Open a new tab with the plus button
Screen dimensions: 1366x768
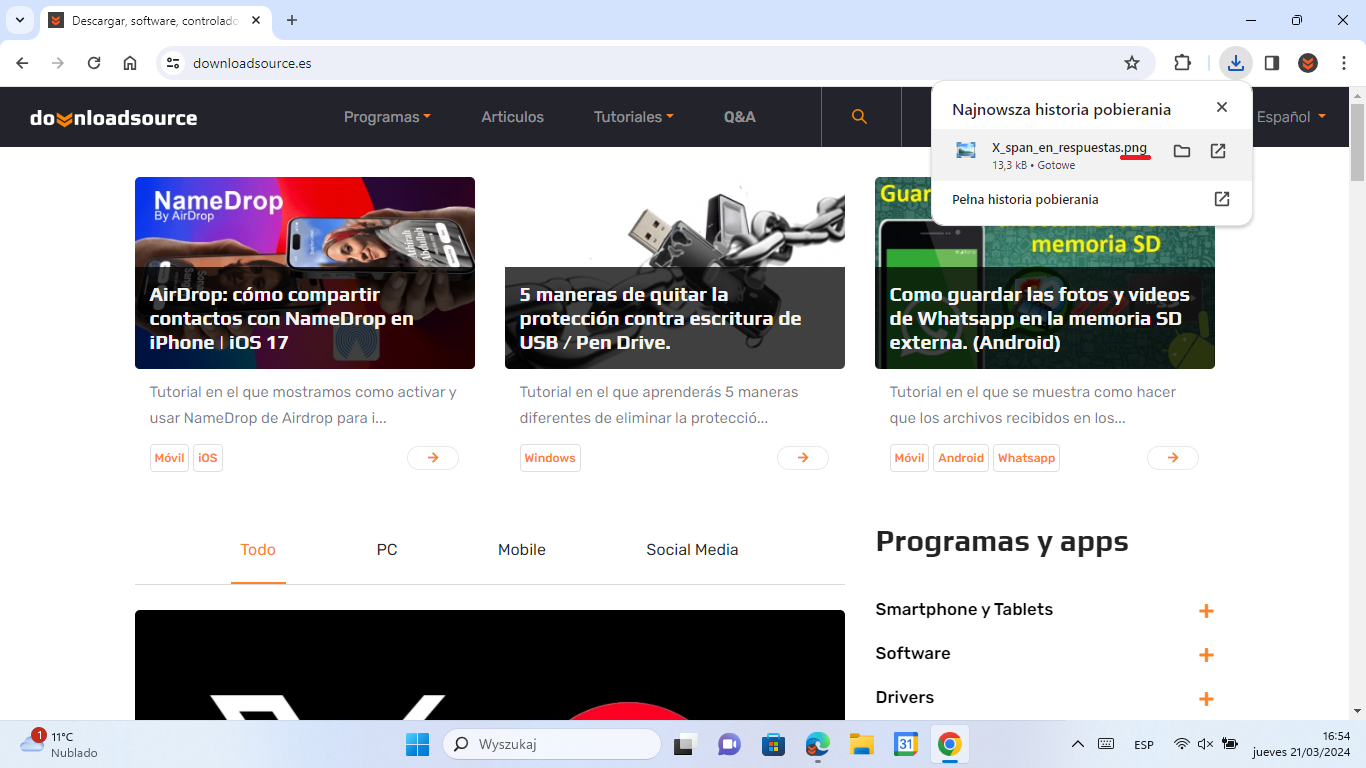pos(292,20)
